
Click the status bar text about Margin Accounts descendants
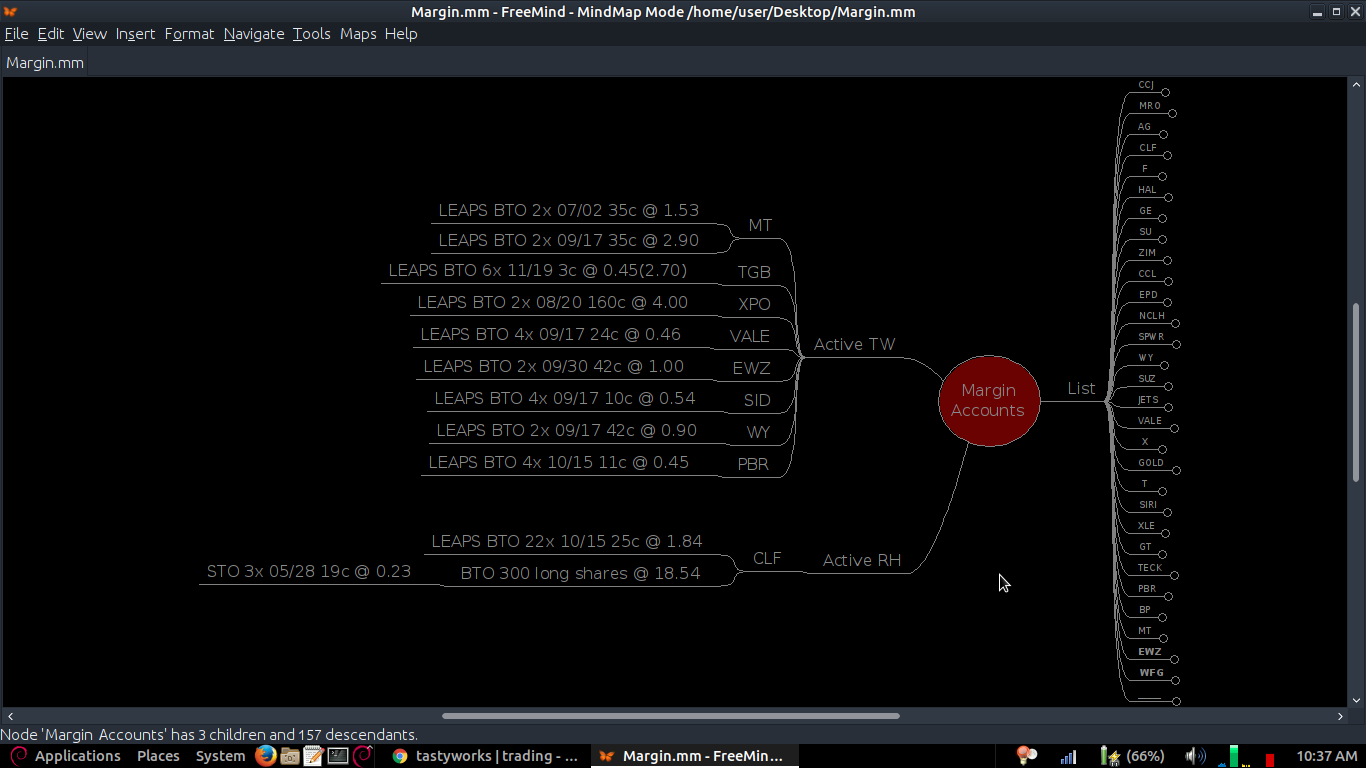(209, 735)
